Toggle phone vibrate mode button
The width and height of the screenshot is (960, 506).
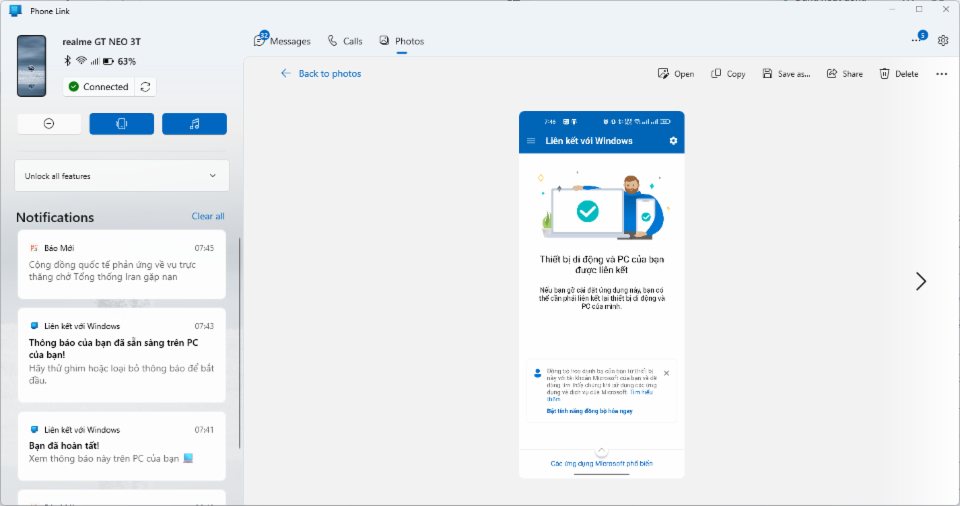click(121, 124)
